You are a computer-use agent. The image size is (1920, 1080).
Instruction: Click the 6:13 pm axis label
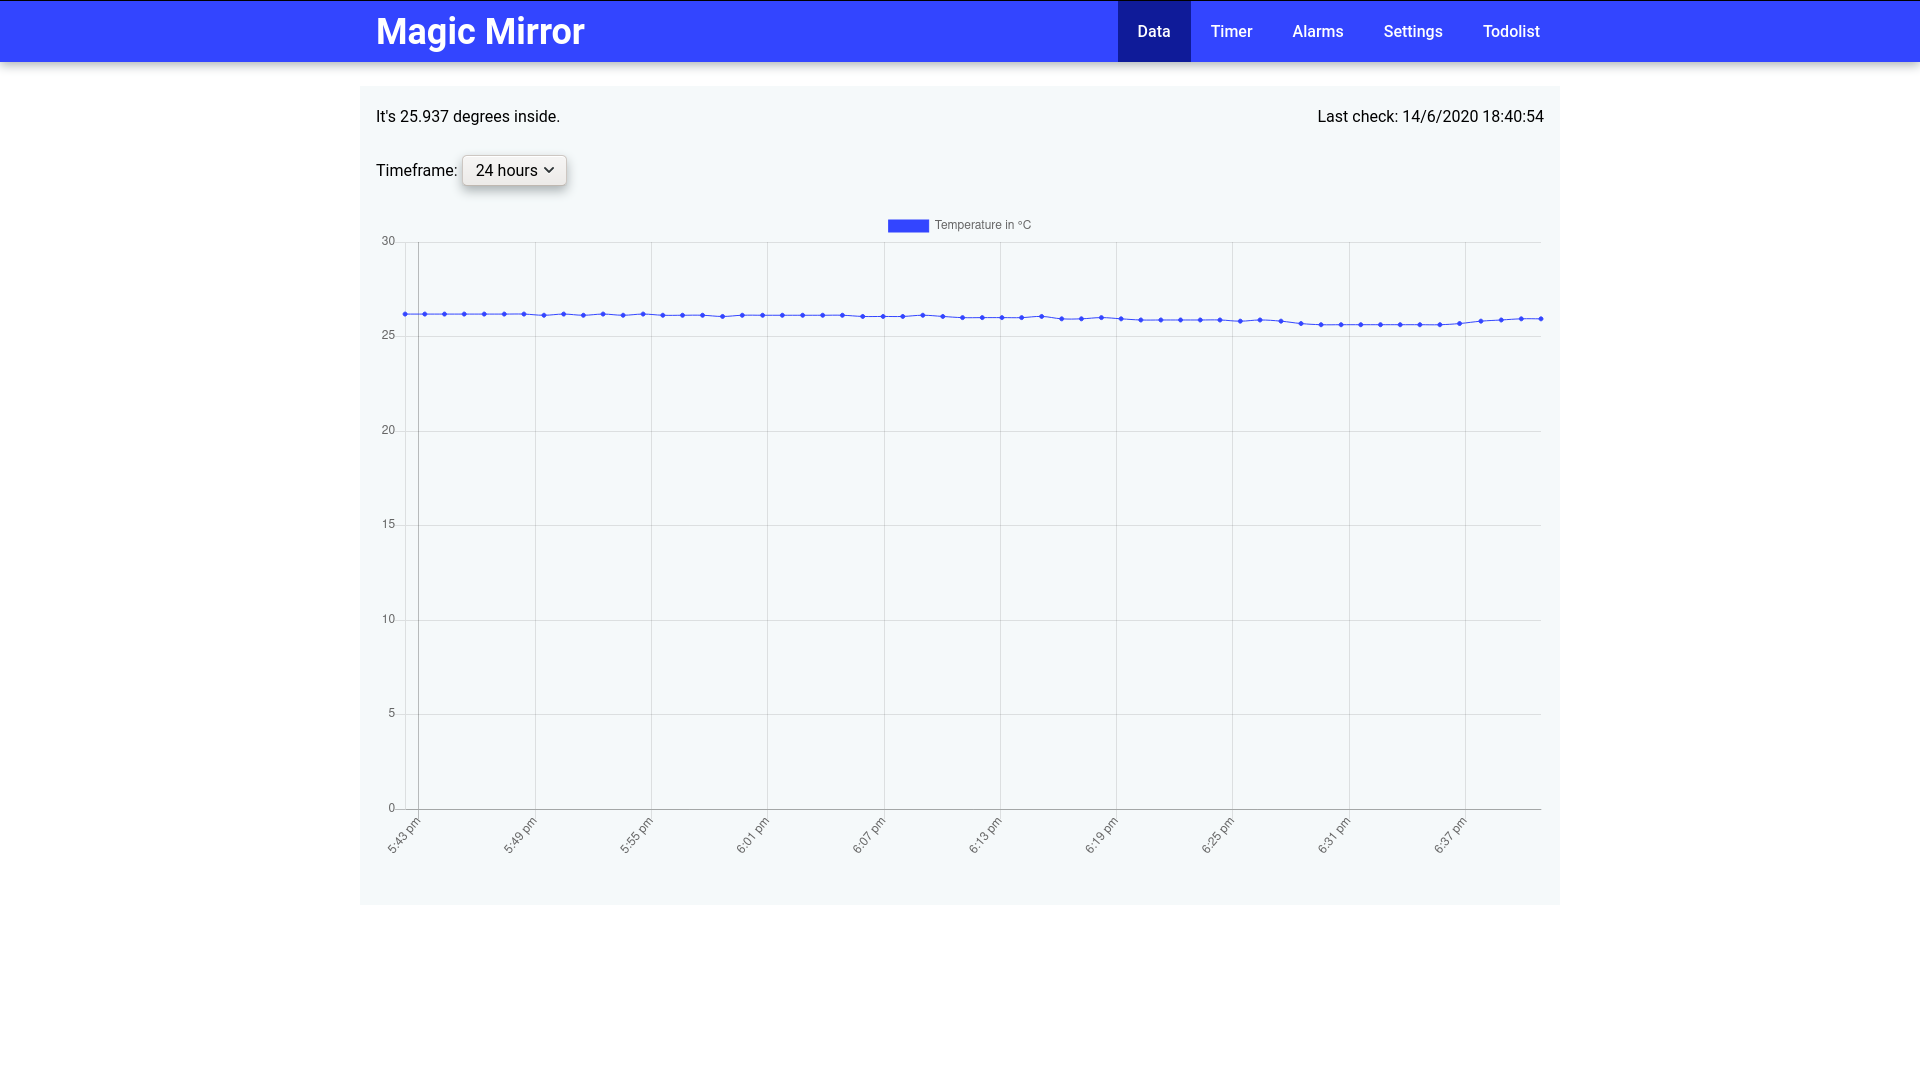click(985, 835)
